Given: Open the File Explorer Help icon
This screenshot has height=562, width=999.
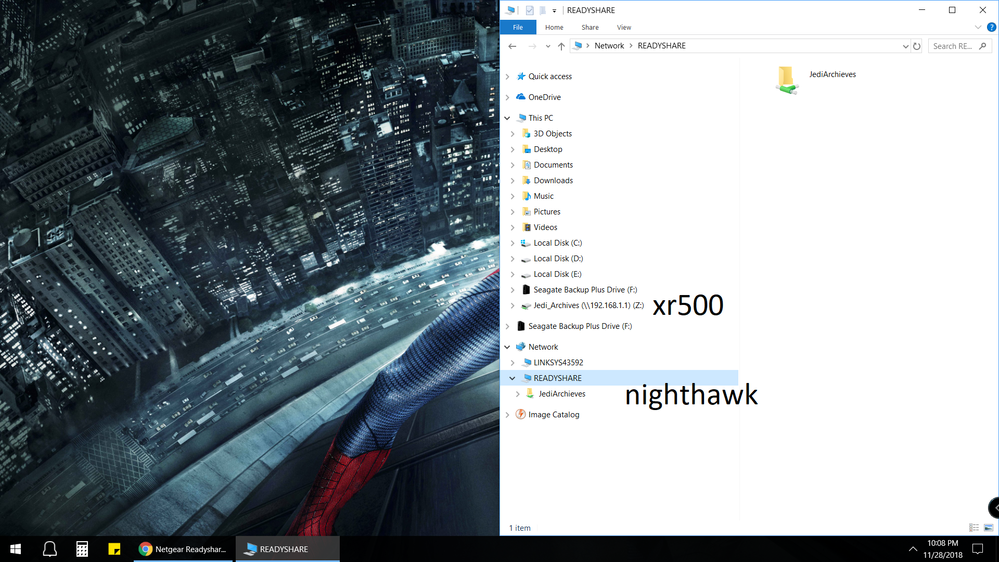Looking at the screenshot, I should pos(991,28).
